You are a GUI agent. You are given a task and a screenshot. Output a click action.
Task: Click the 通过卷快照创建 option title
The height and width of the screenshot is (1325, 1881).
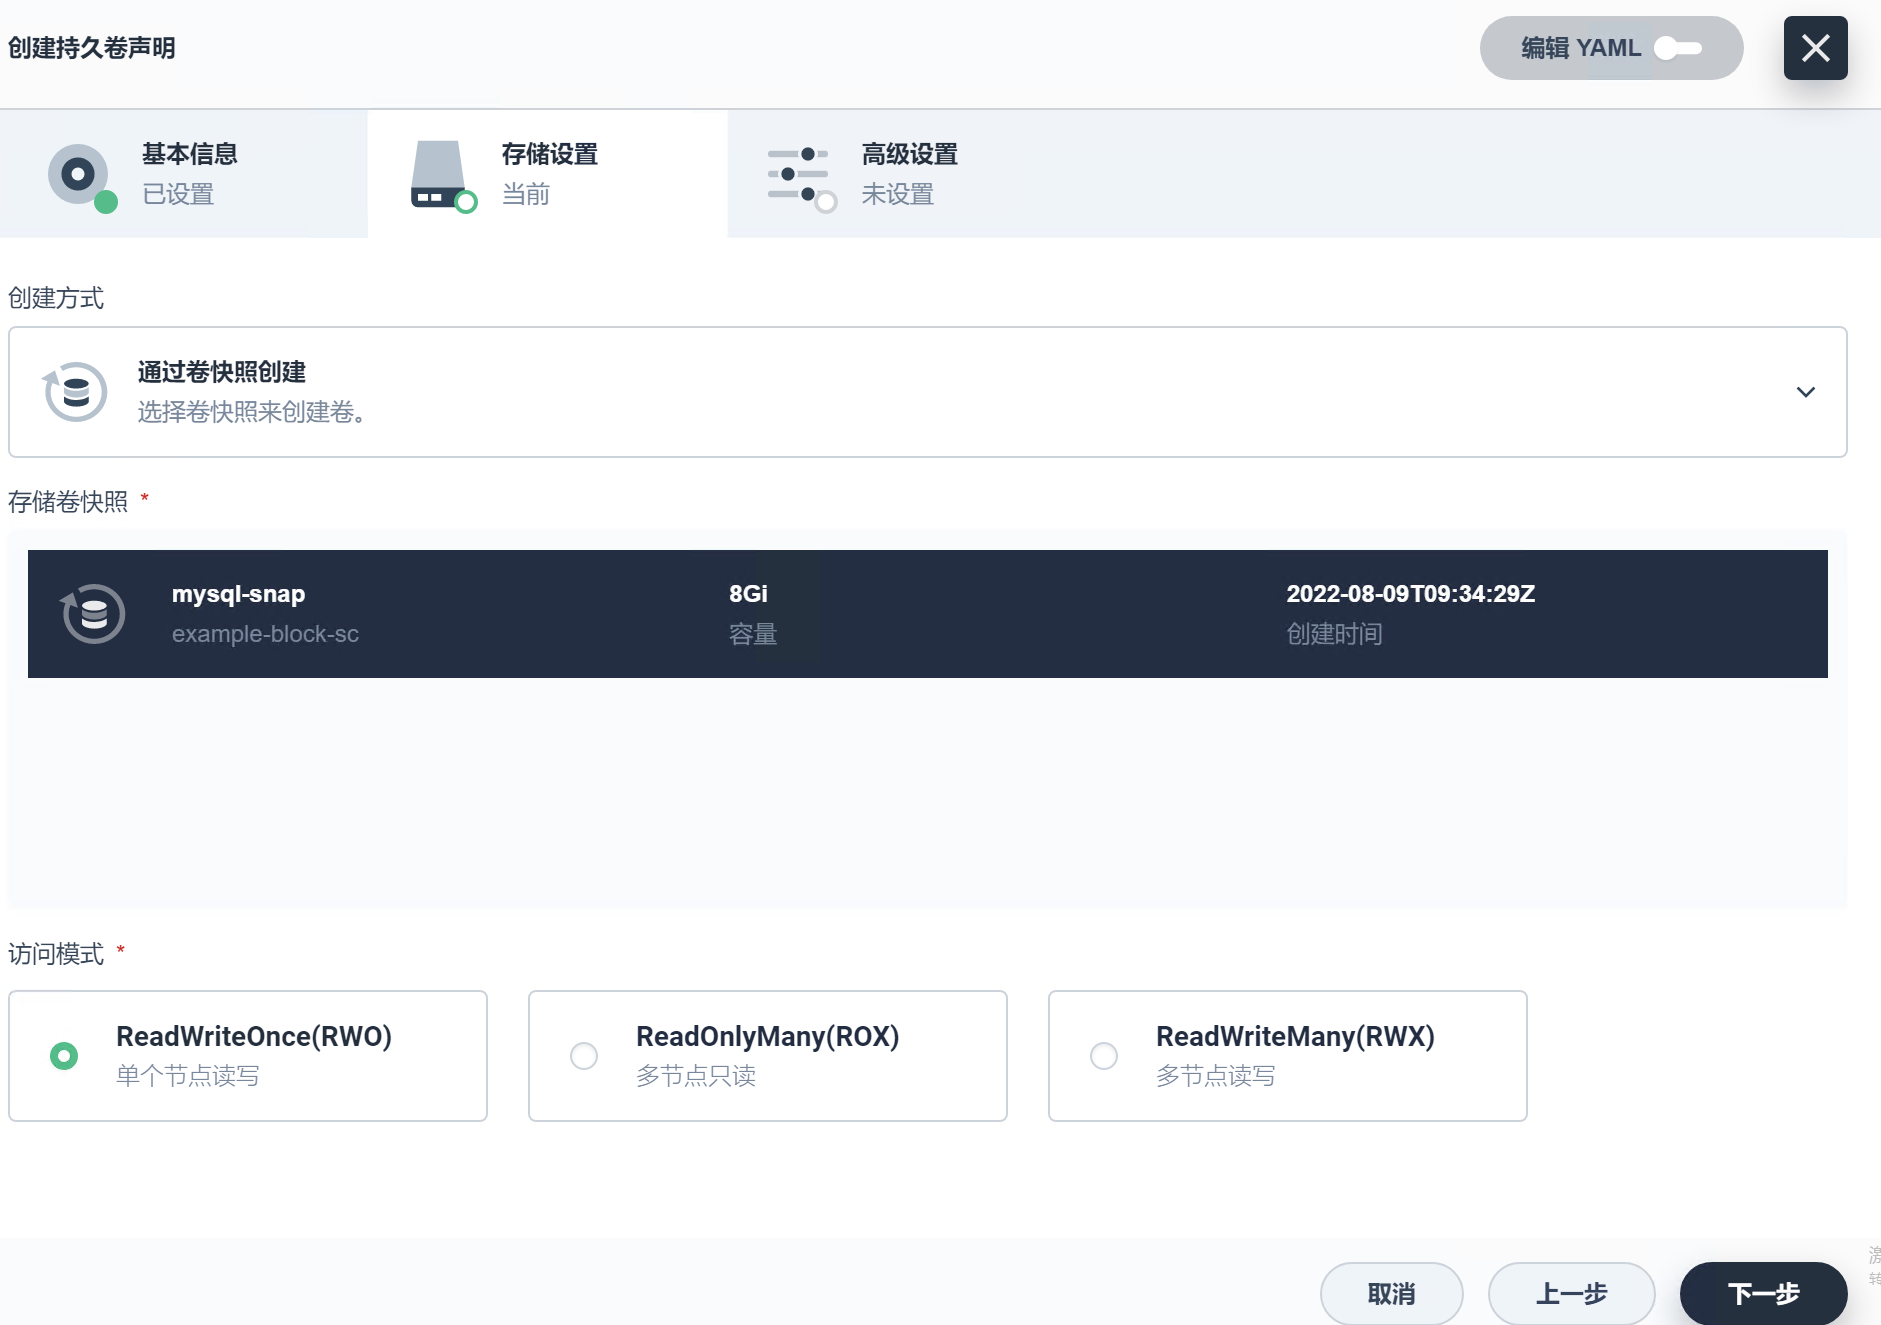click(x=222, y=372)
